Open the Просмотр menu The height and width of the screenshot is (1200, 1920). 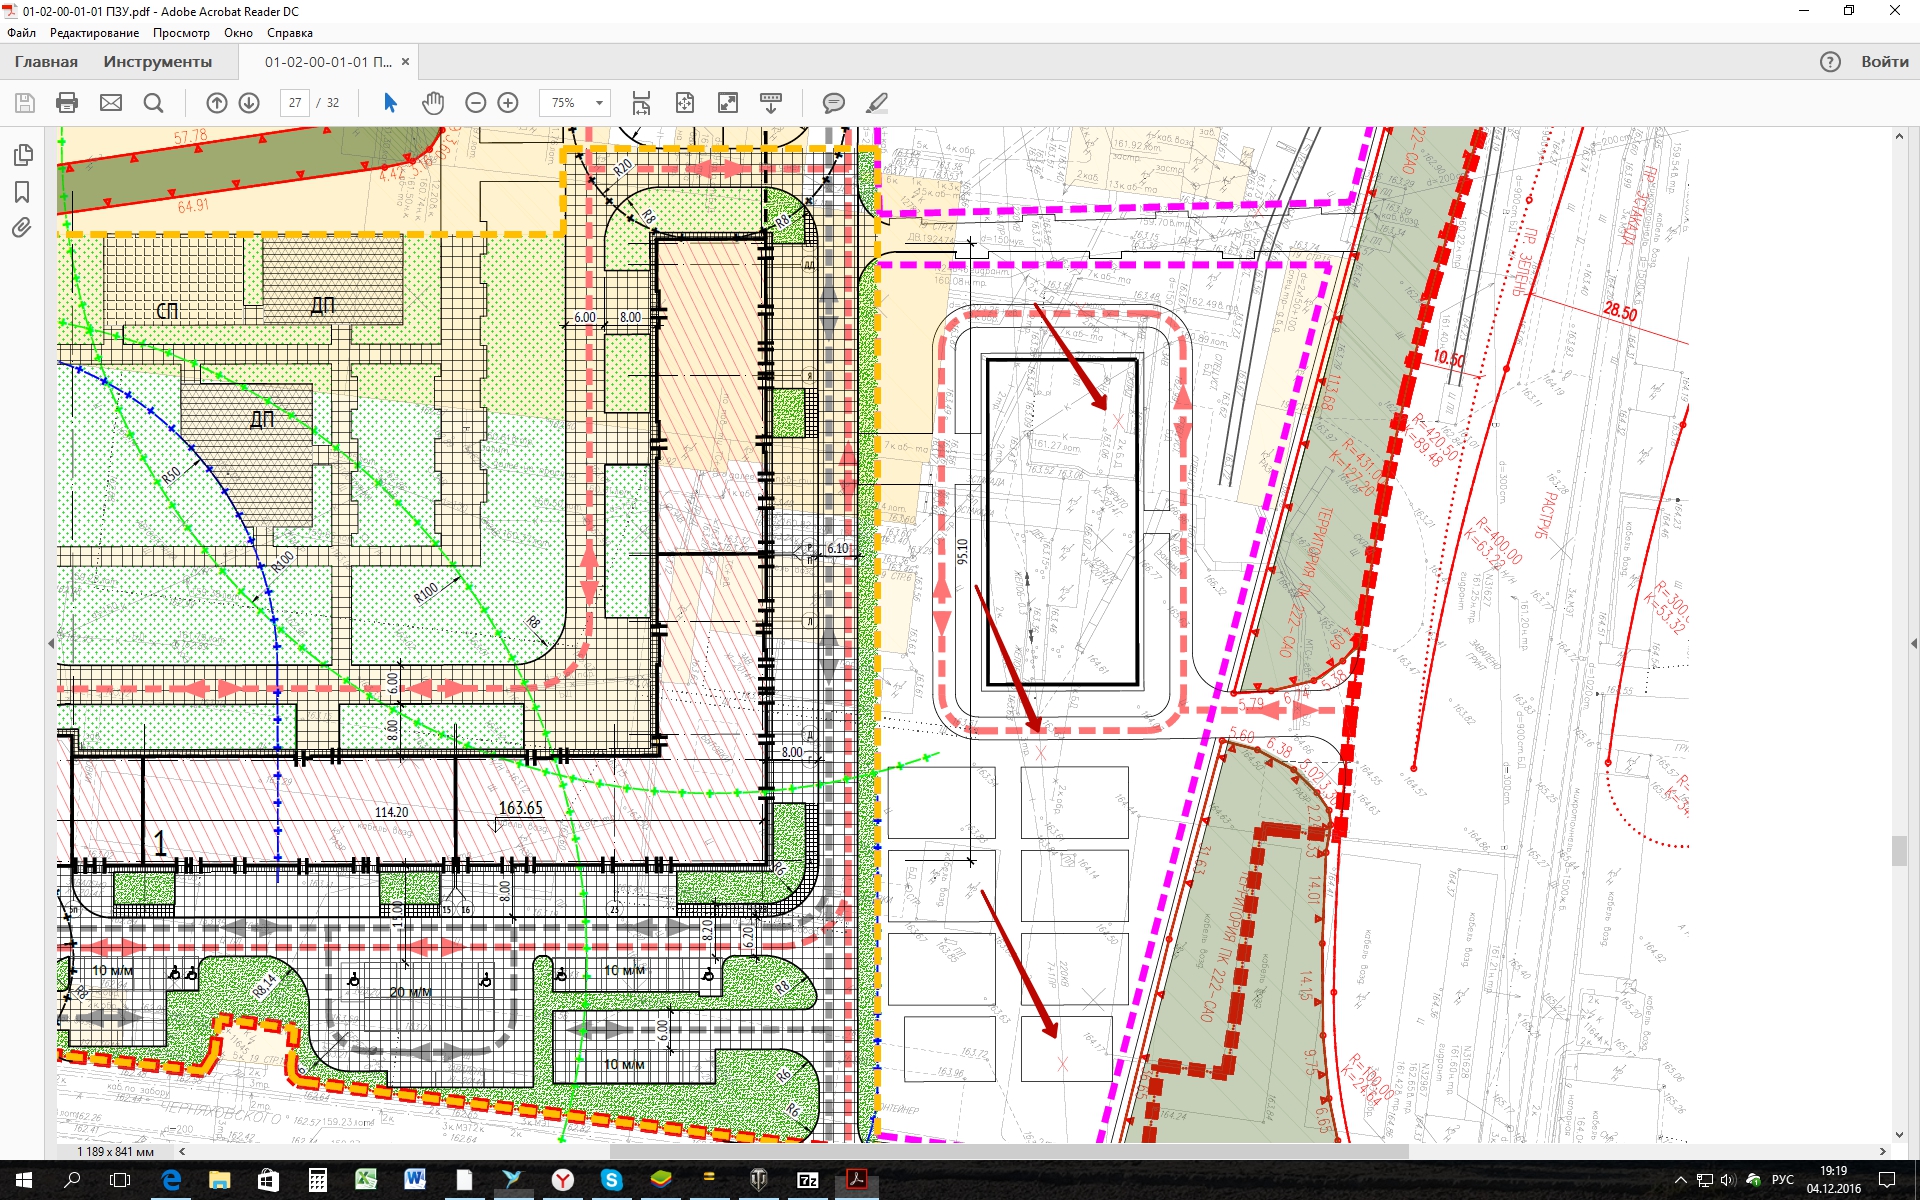point(181,33)
